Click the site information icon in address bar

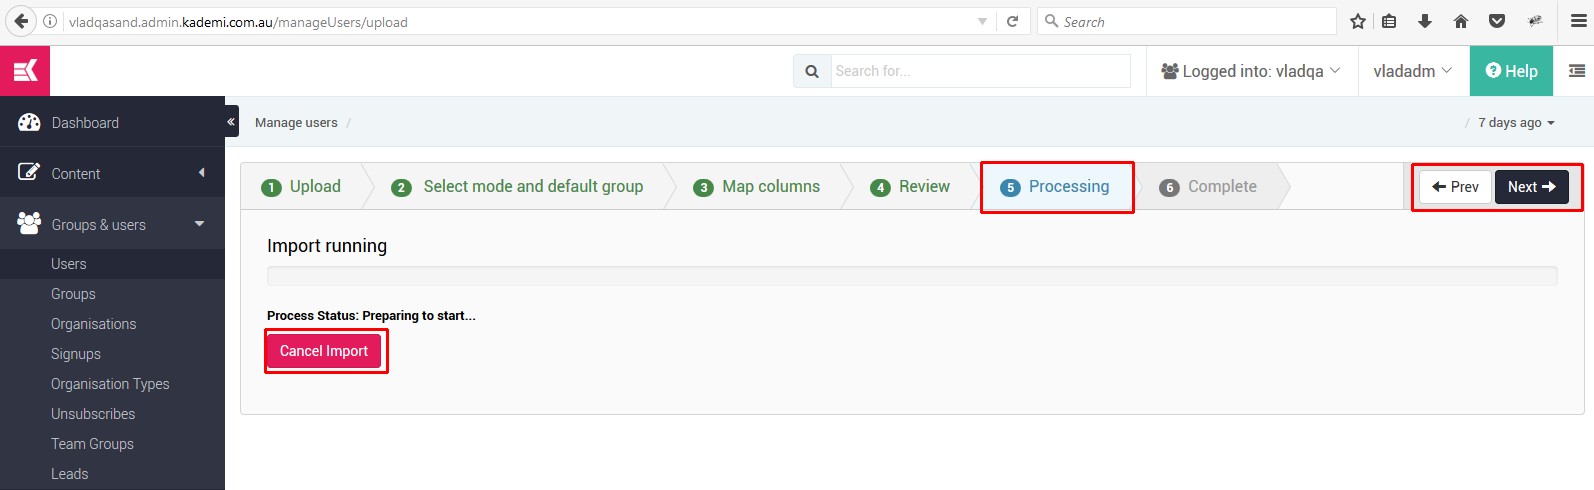pos(50,21)
